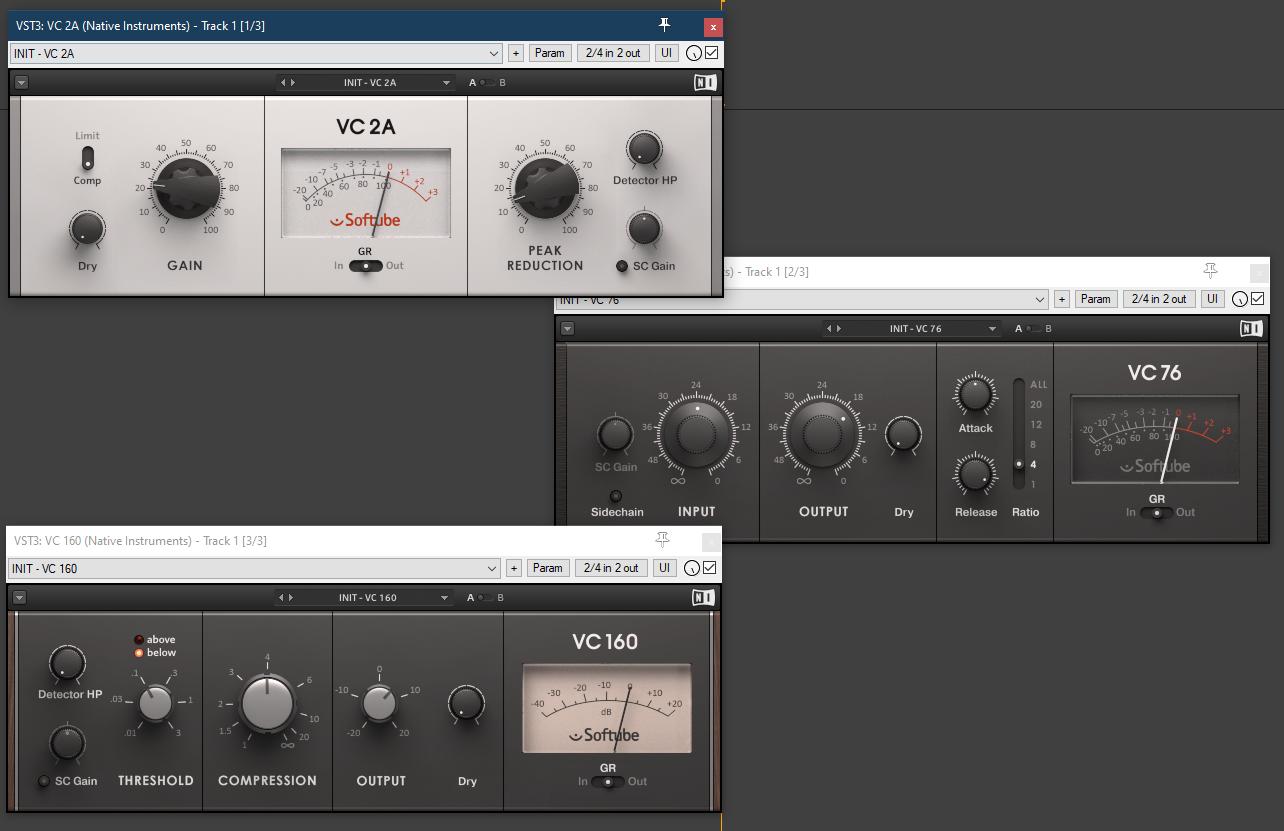This screenshot has width=1284, height=831.
Task: Click the VC 76 Dry knob
Action: coord(903,434)
